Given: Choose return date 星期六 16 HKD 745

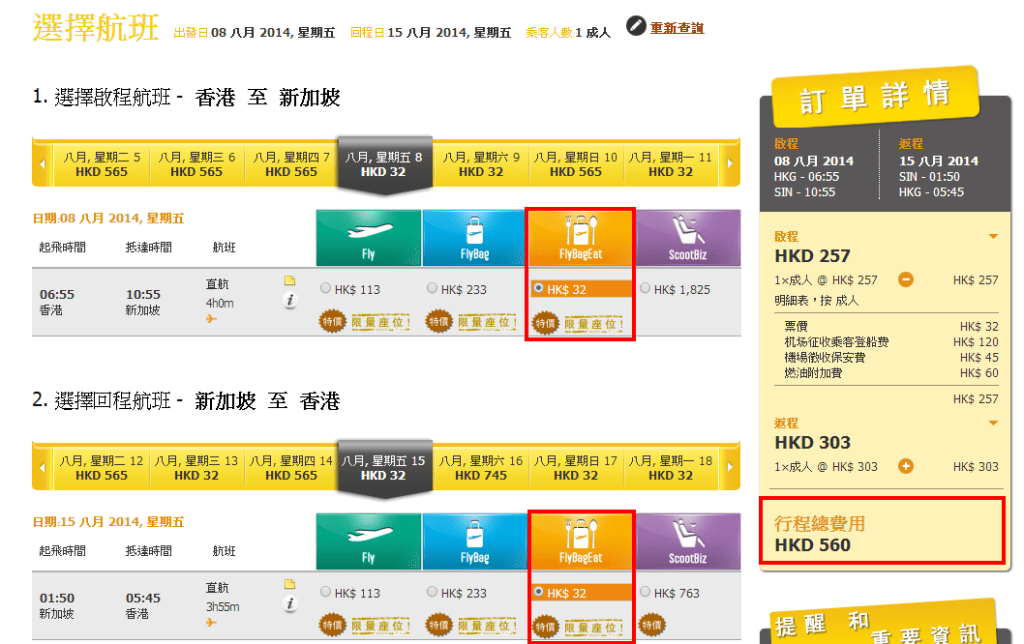Looking at the screenshot, I should click(481, 468).
